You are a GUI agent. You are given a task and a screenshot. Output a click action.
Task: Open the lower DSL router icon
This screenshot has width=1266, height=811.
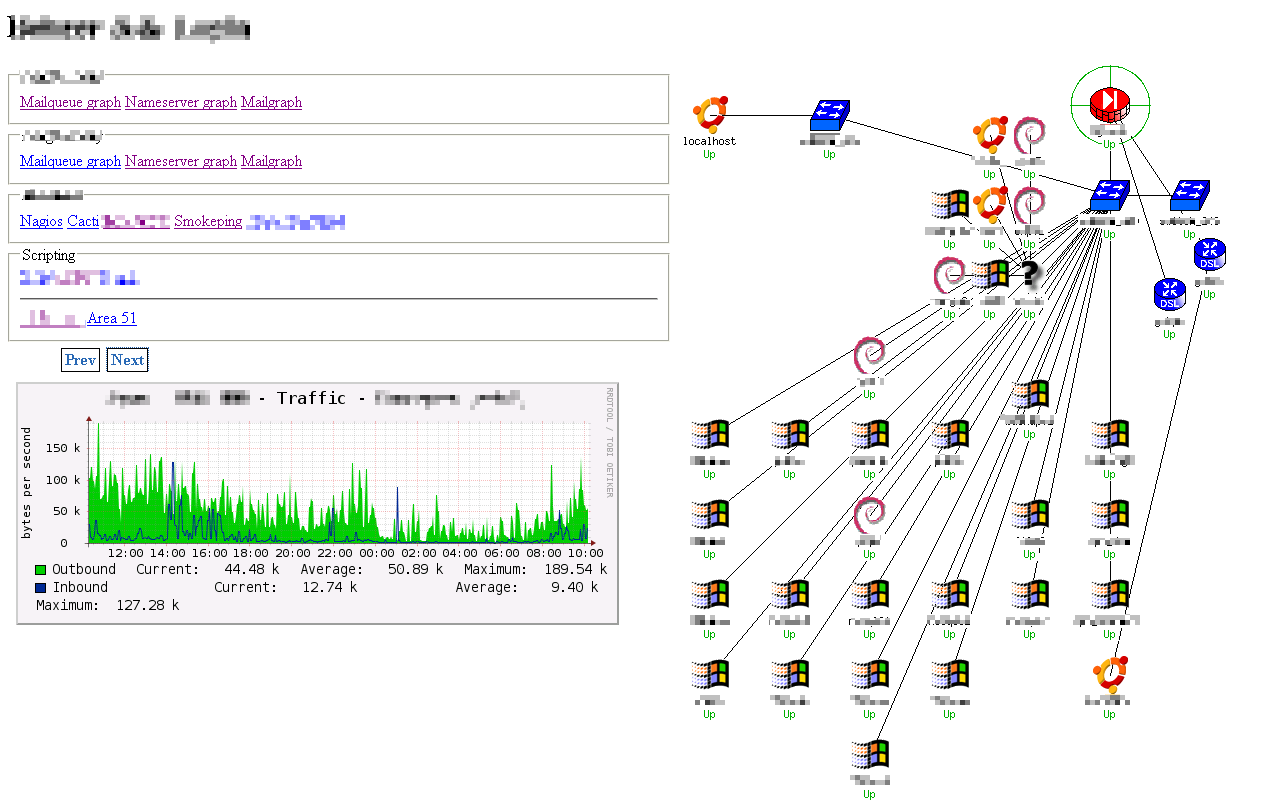click(1169, 295)
